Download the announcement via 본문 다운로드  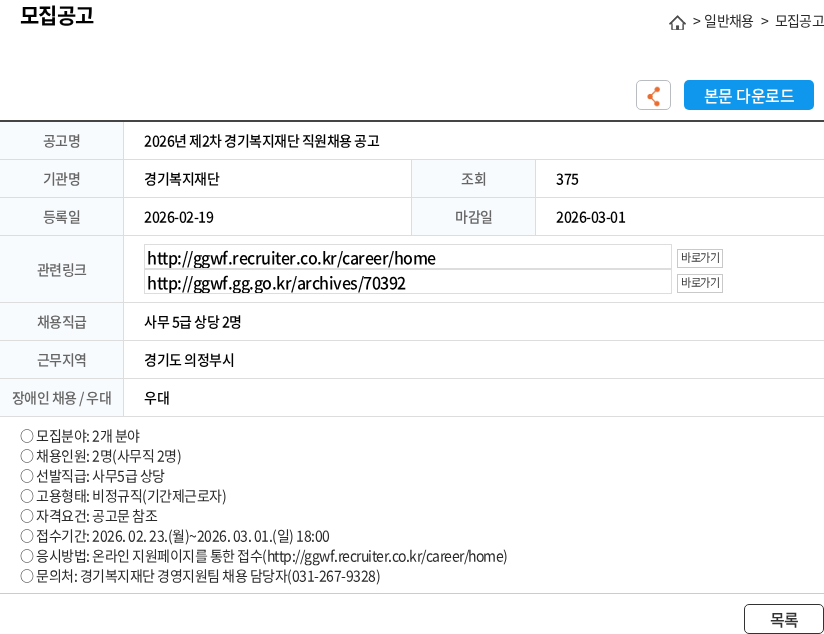tap(749, 95)
